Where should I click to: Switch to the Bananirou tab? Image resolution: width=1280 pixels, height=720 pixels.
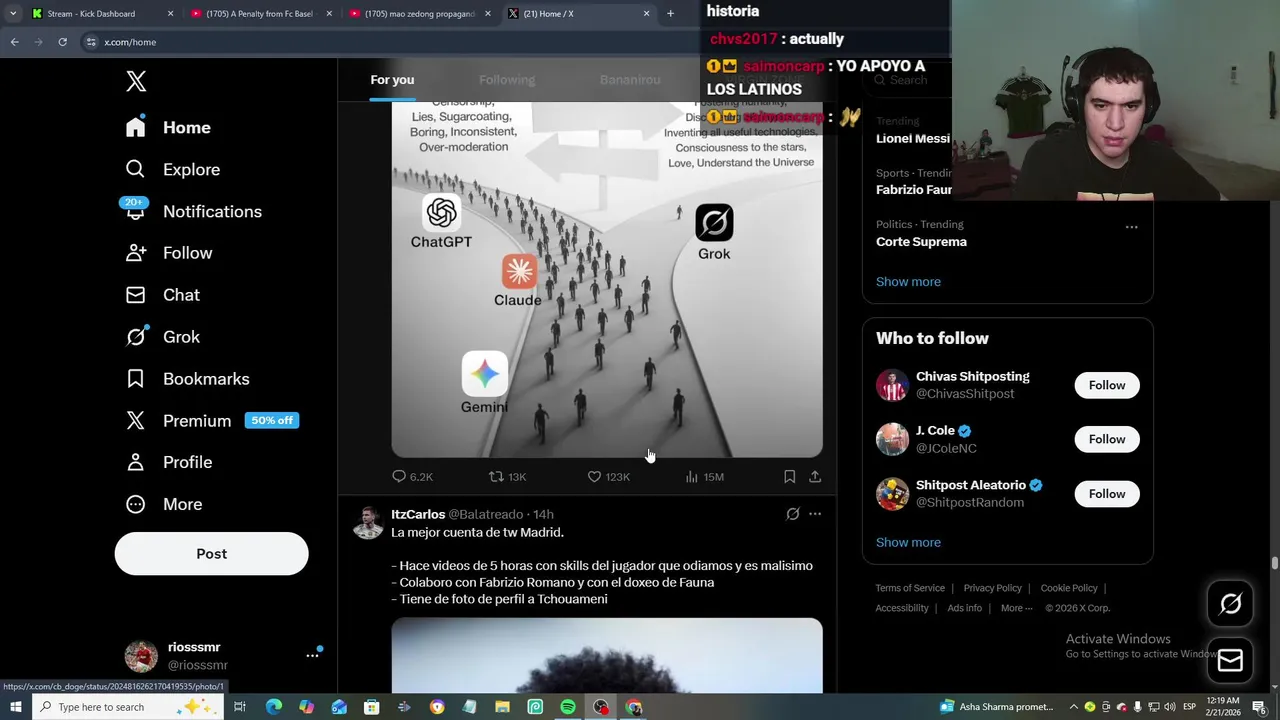(630, 80)
